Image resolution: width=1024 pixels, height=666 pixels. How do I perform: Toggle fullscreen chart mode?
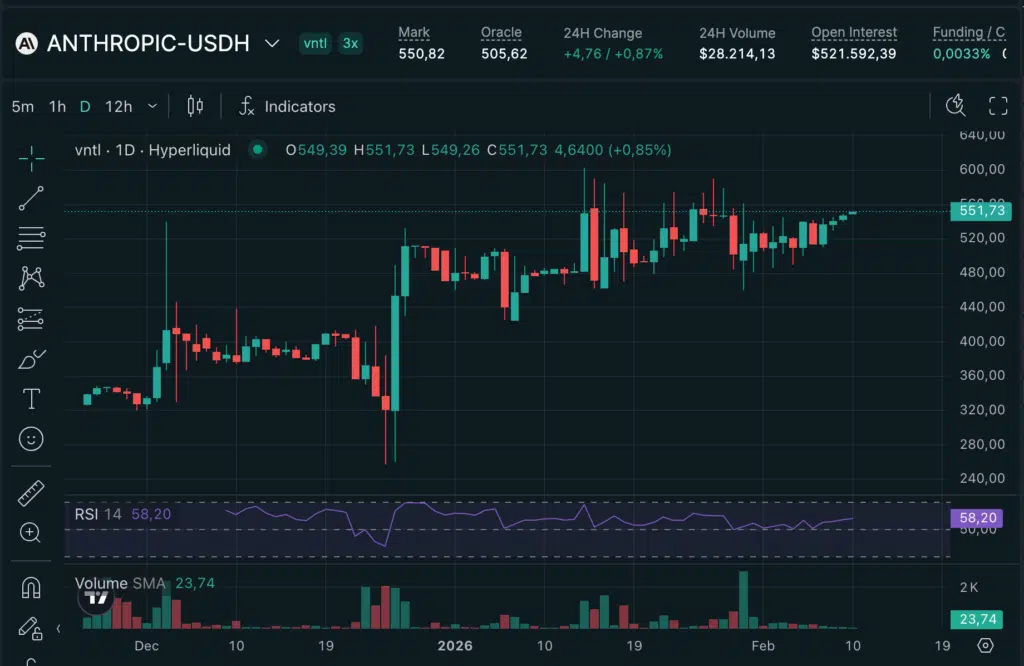pyautogui.click(x=998, y=106)
